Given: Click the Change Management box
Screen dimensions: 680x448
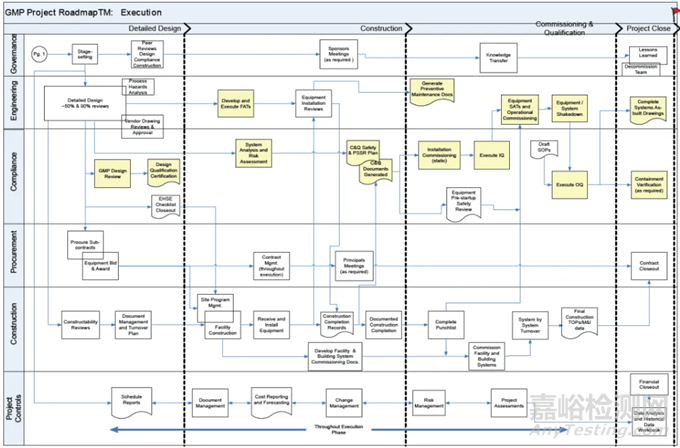Looking at the screenshot, I should click(x=344, y=405).
